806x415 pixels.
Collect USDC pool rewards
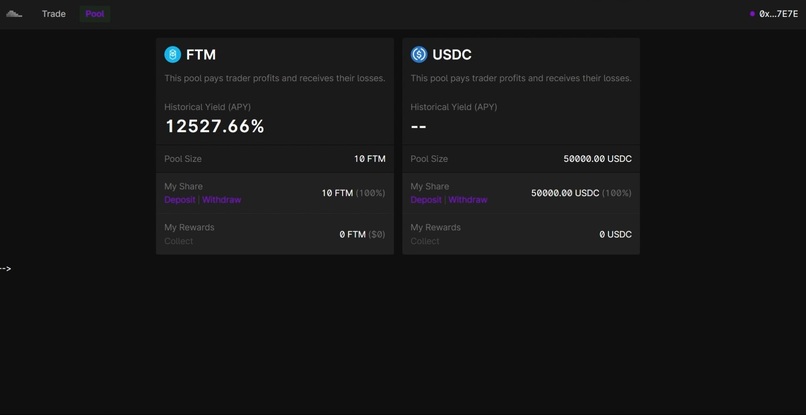click(425, 241)
